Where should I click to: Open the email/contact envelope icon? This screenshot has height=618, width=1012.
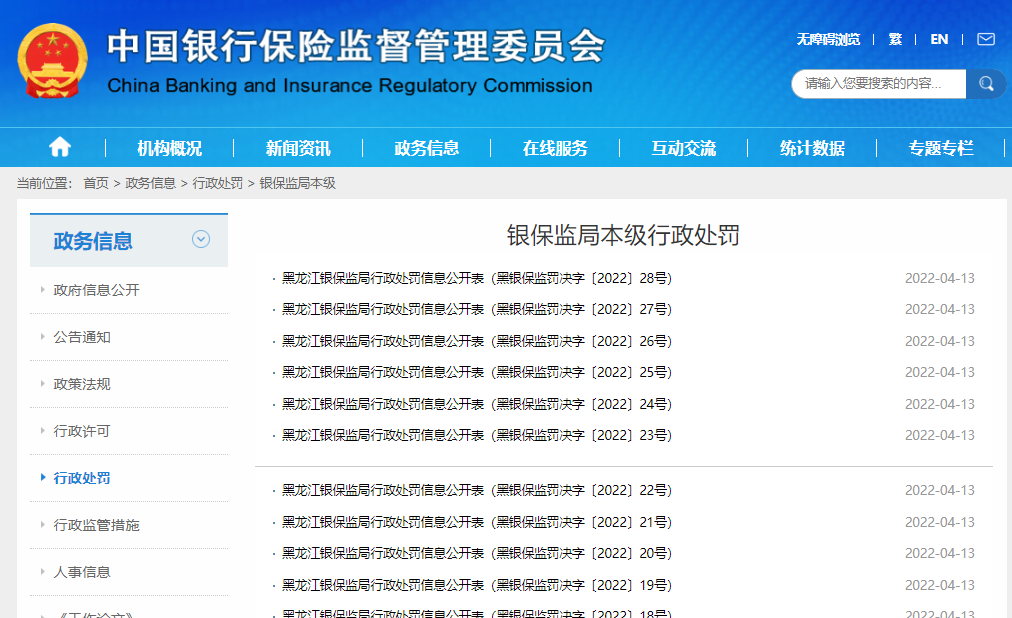pyautogui.click(x=985, y=39)
